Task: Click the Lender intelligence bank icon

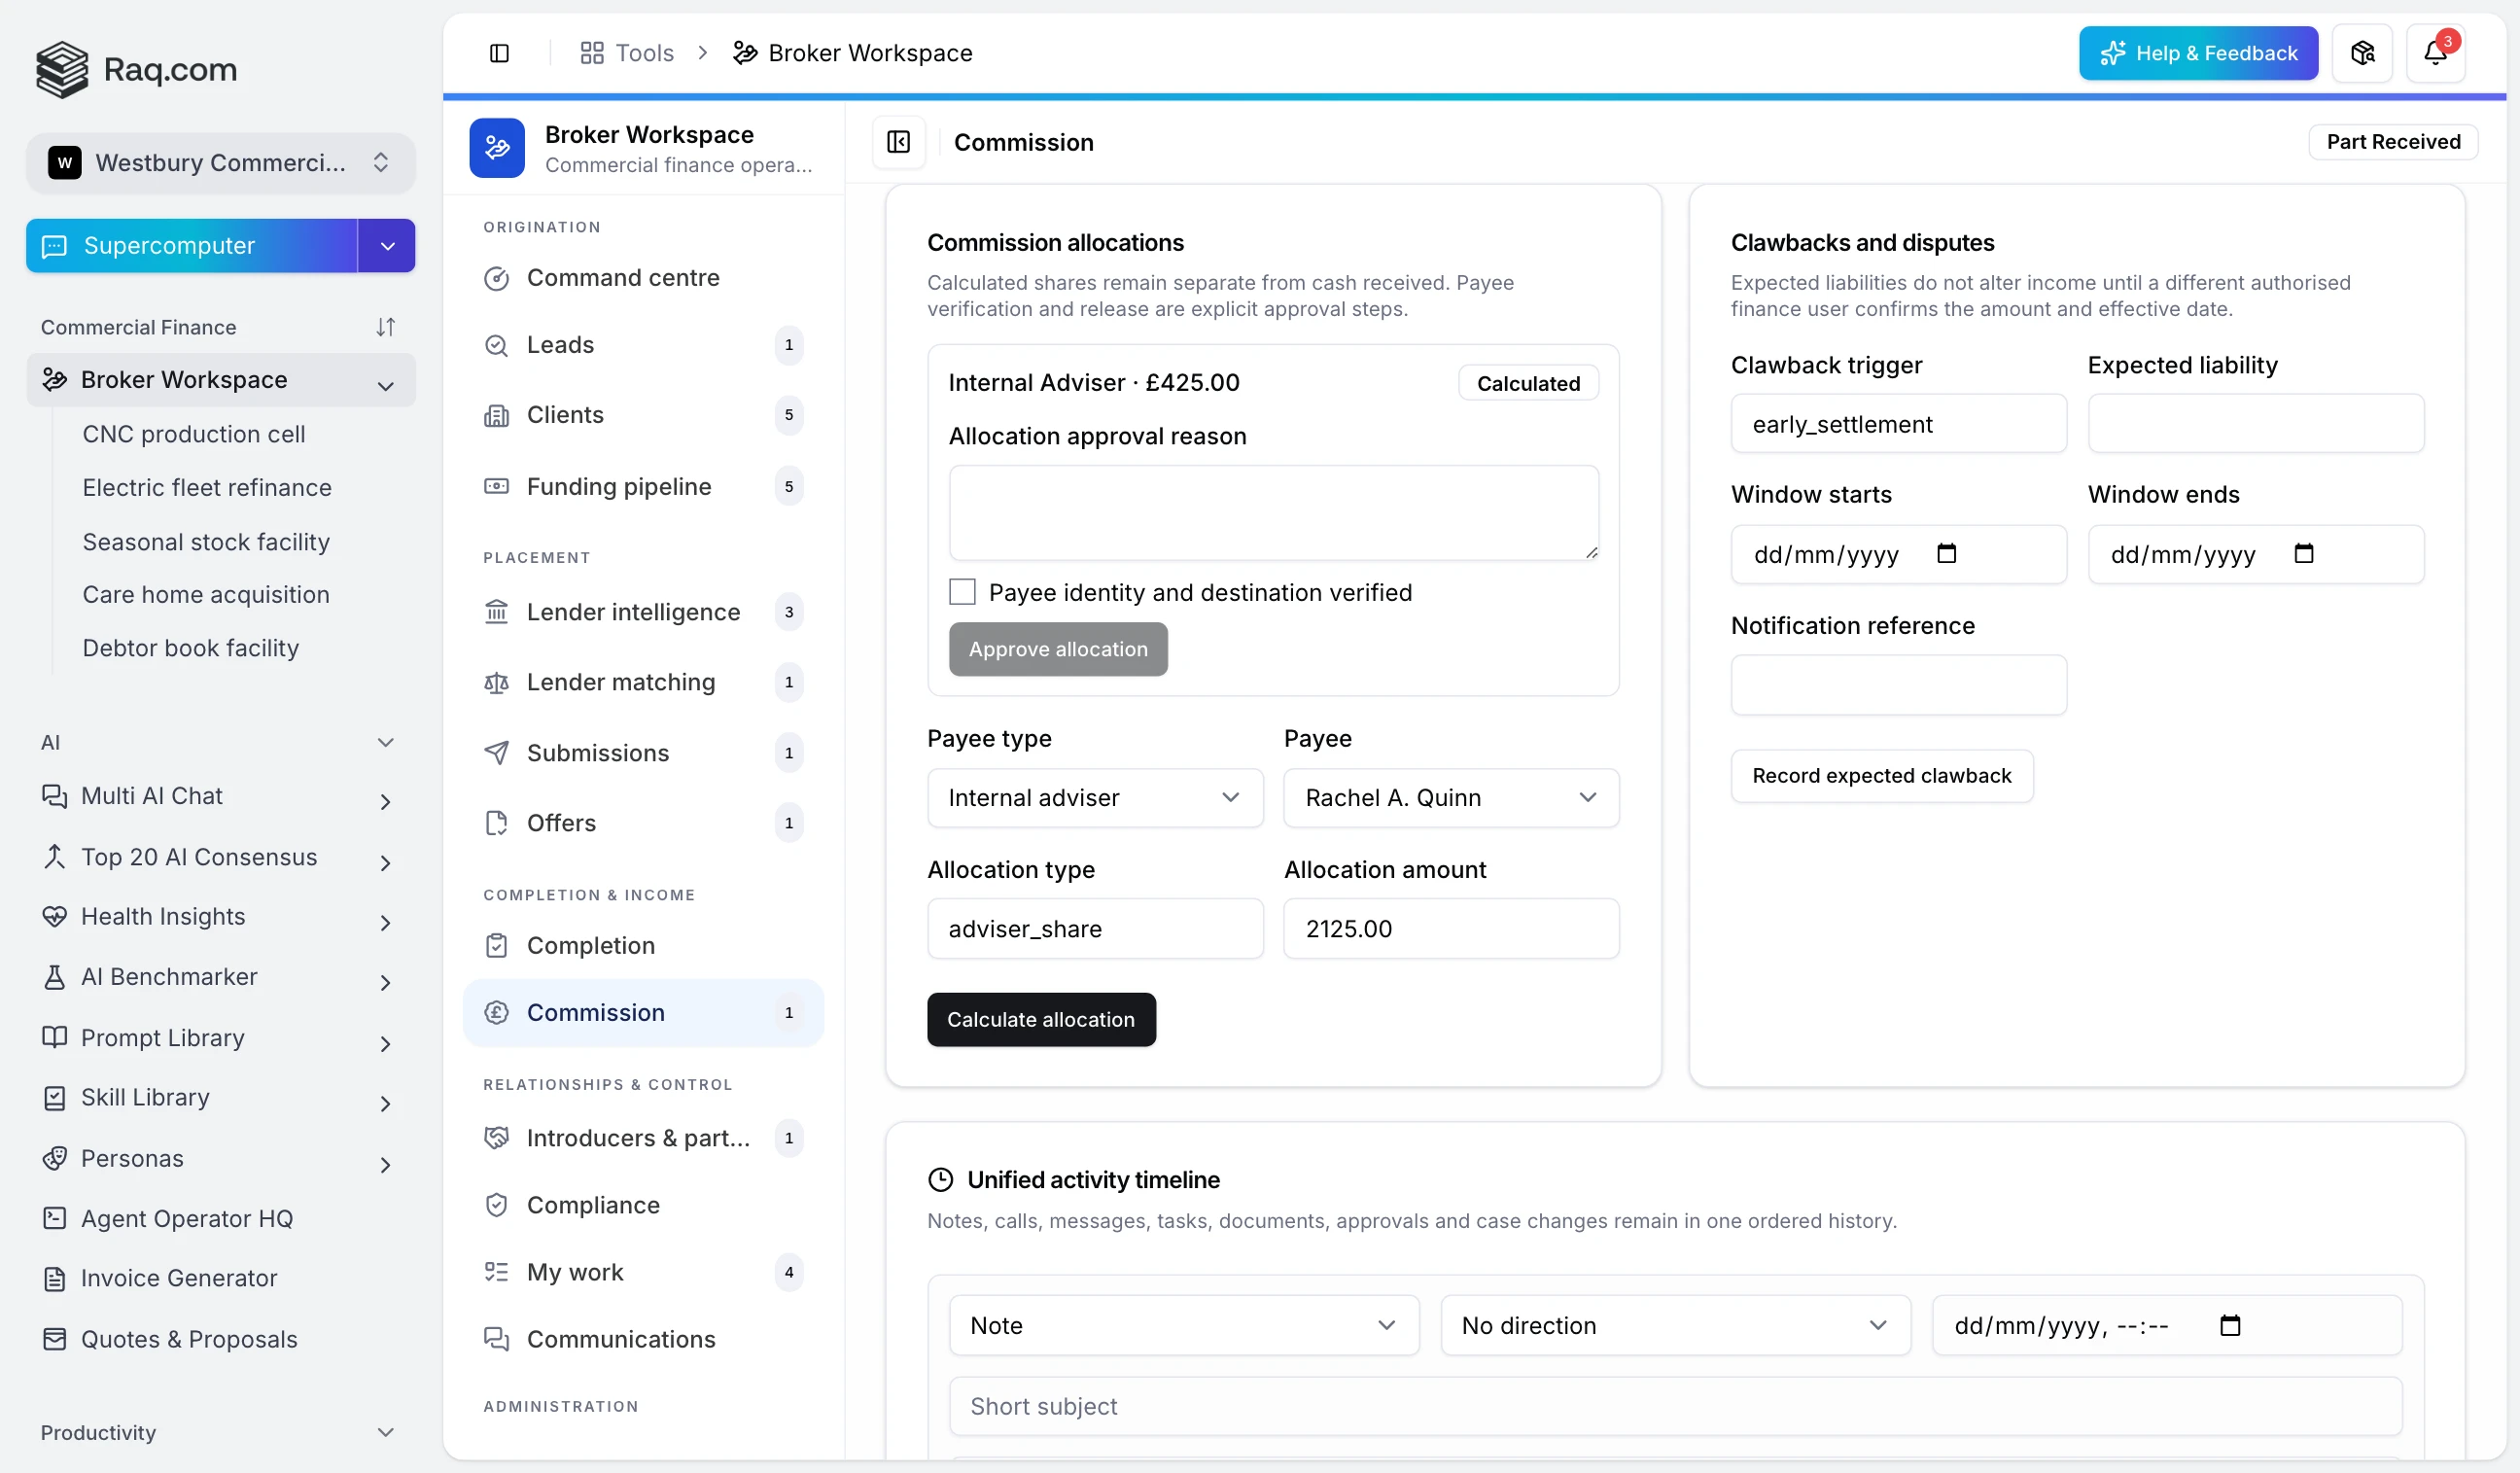Action: (496, 612)
